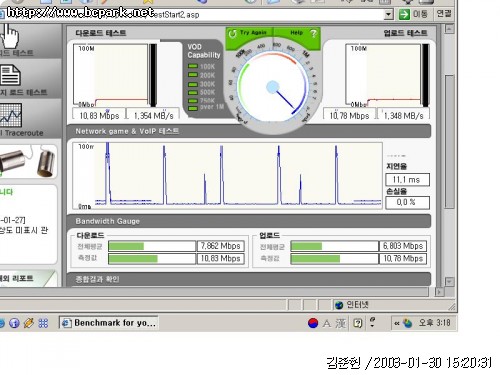The image size is (500, 375).
Task: Click the loss rate 0,0 % field
Action: click(x=407, y=202)
